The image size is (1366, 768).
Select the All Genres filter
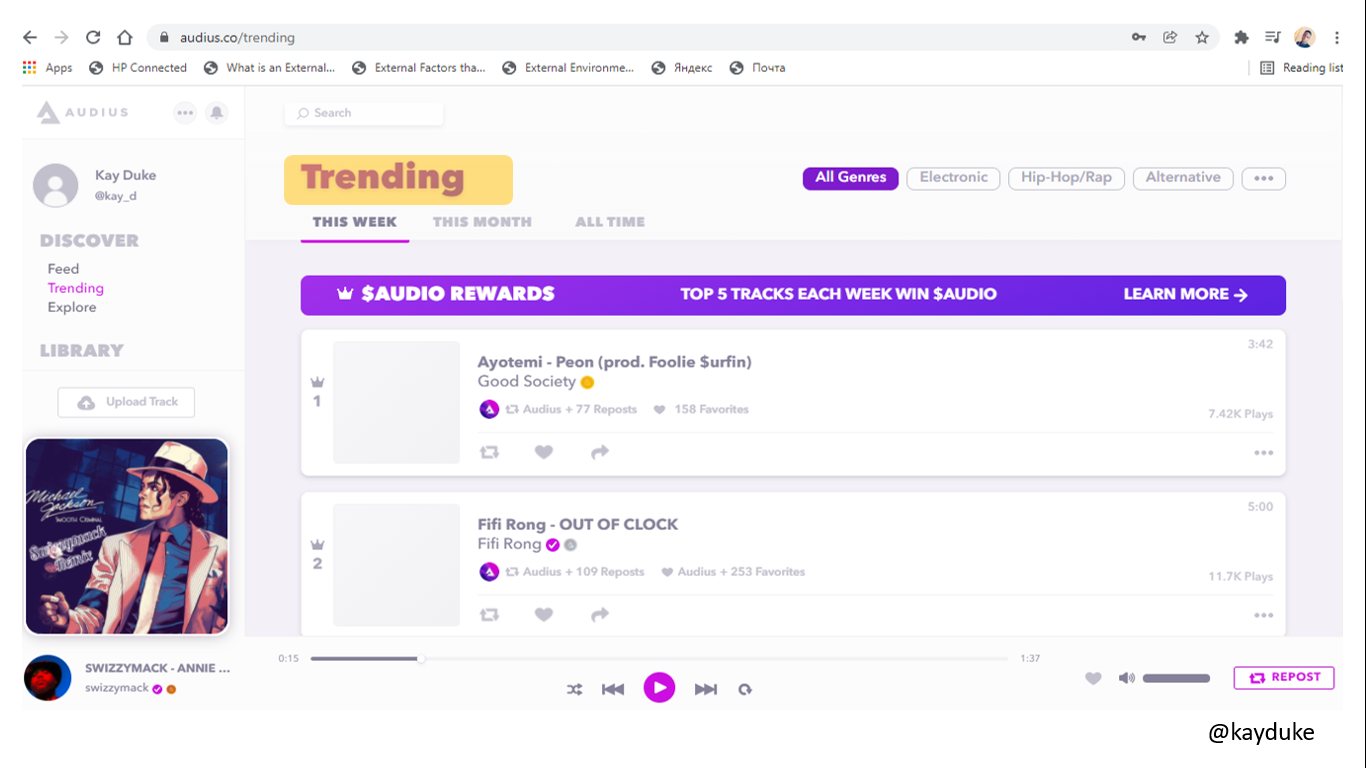click(x=851, y=178)
